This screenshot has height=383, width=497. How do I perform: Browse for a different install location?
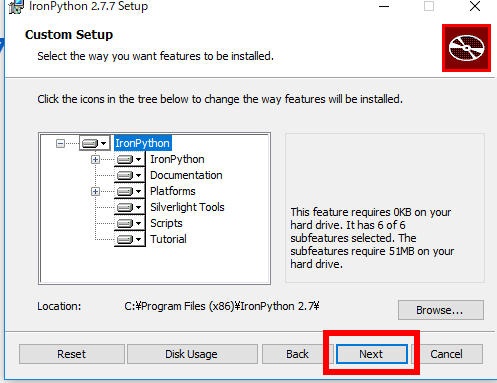[440, 310]
